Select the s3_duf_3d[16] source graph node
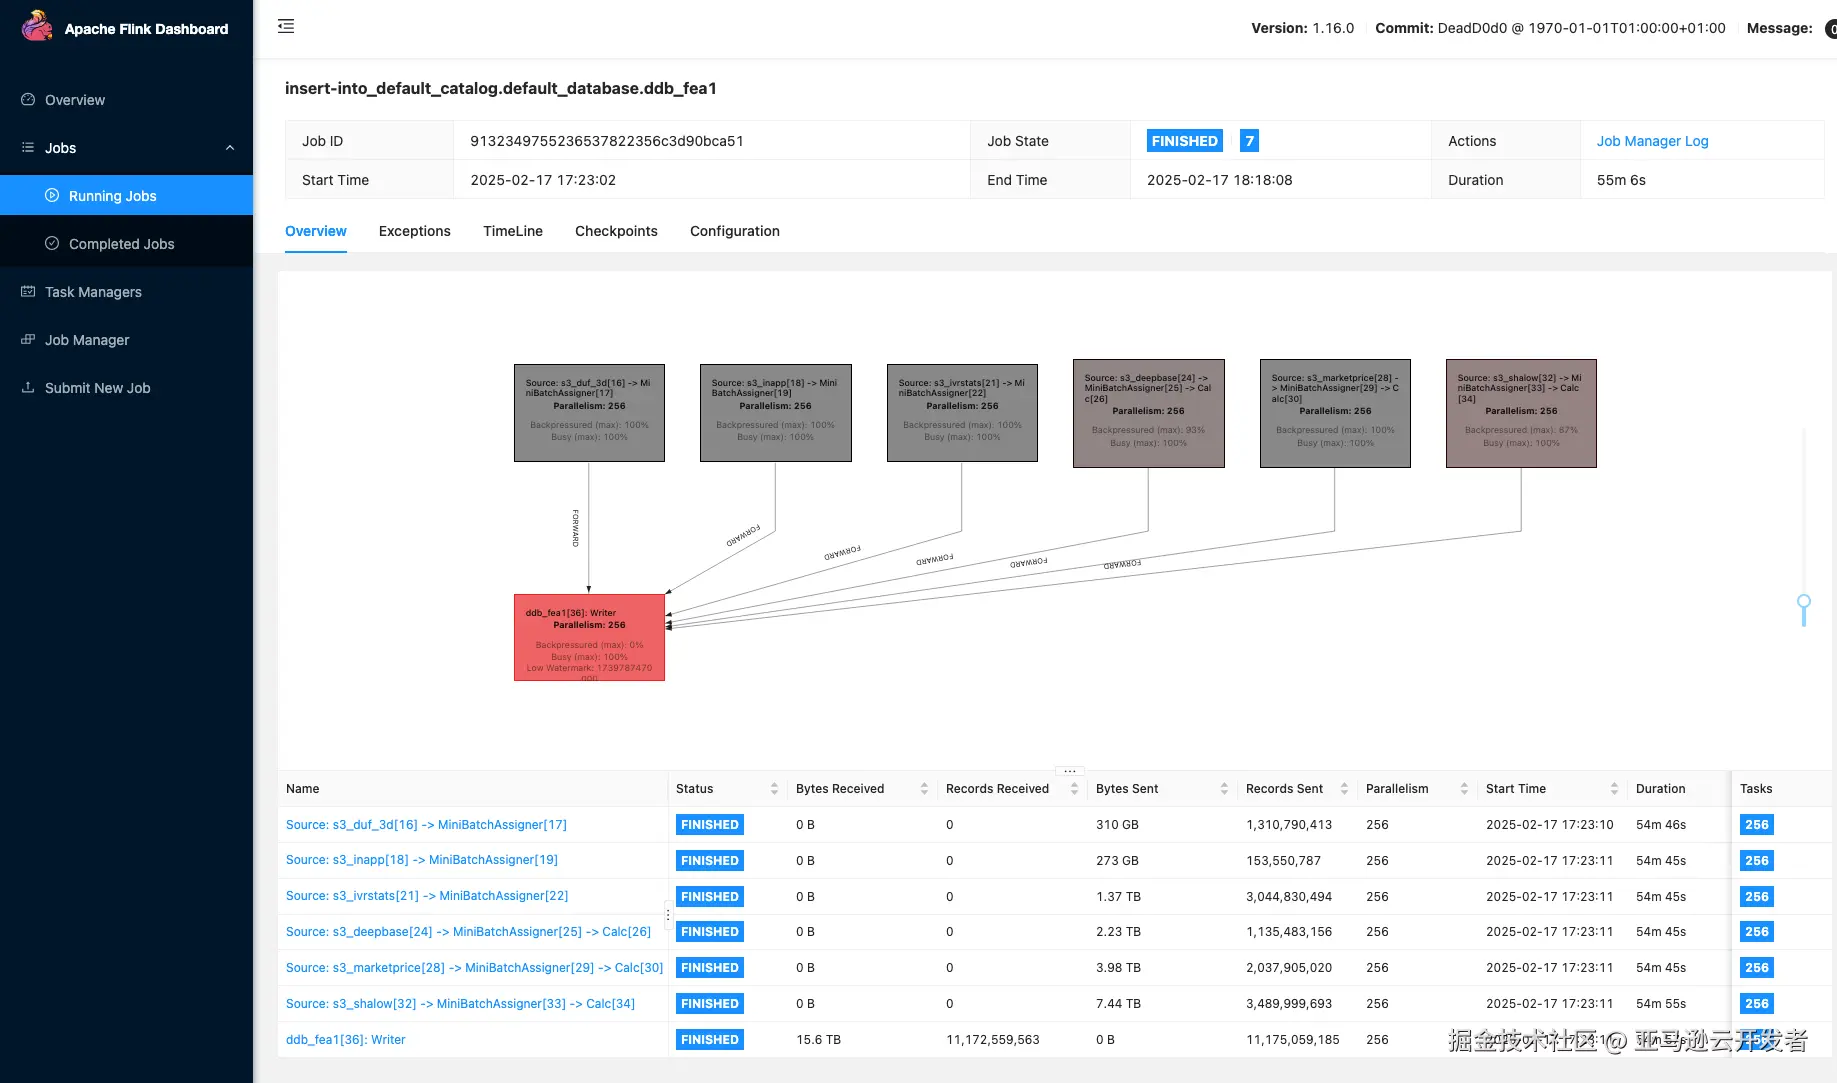This screenshot has width=1837, height=1083. point(589,413)
